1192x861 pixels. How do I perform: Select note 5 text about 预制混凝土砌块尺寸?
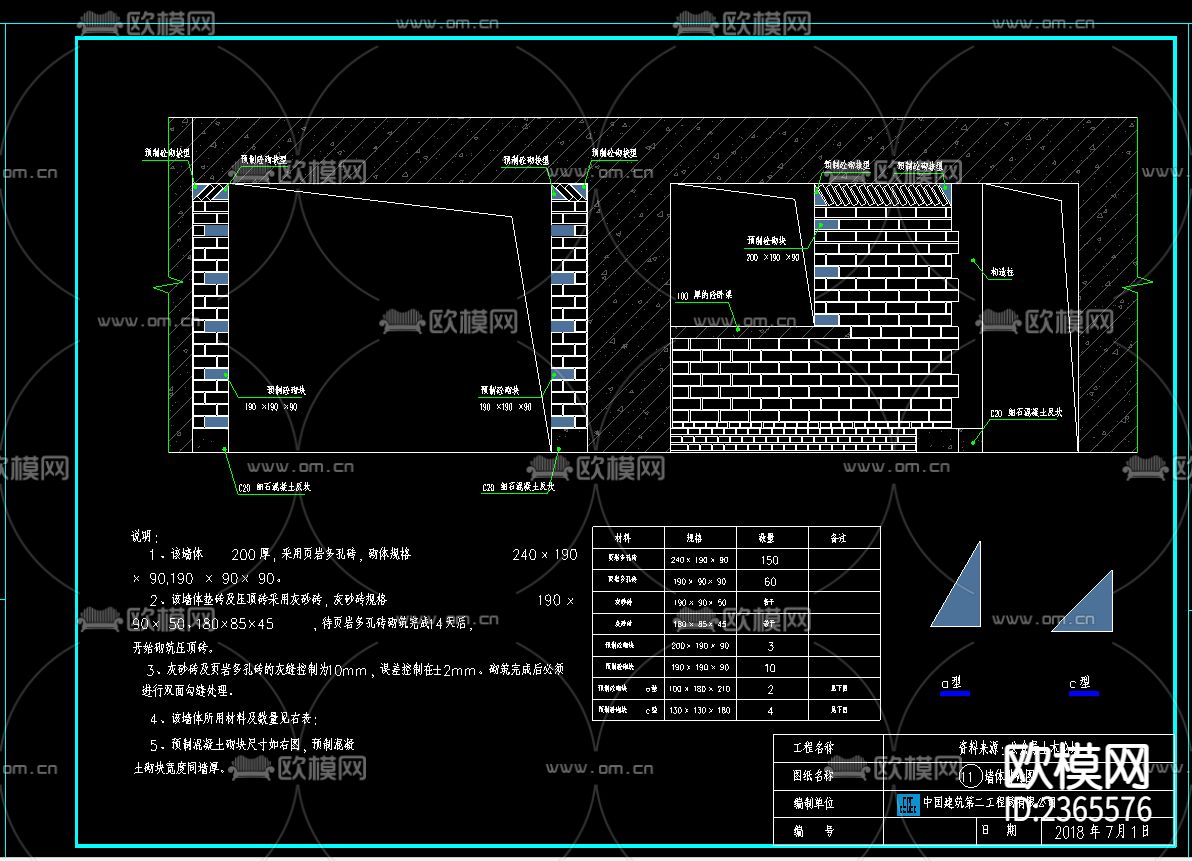coord(243,756)
